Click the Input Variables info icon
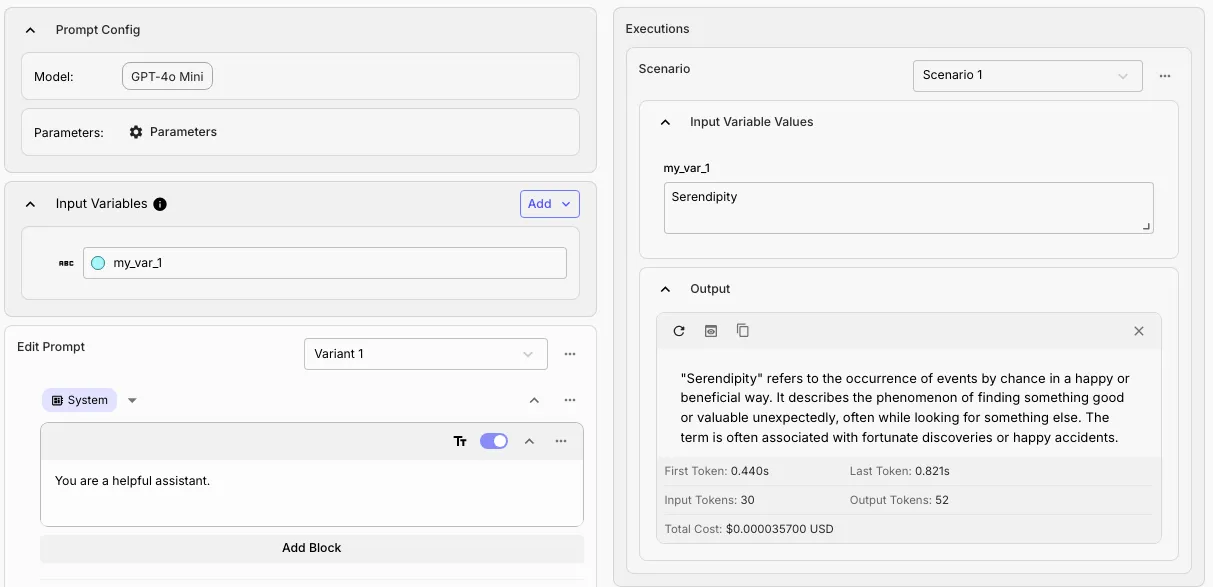 [x=160, y=204]
